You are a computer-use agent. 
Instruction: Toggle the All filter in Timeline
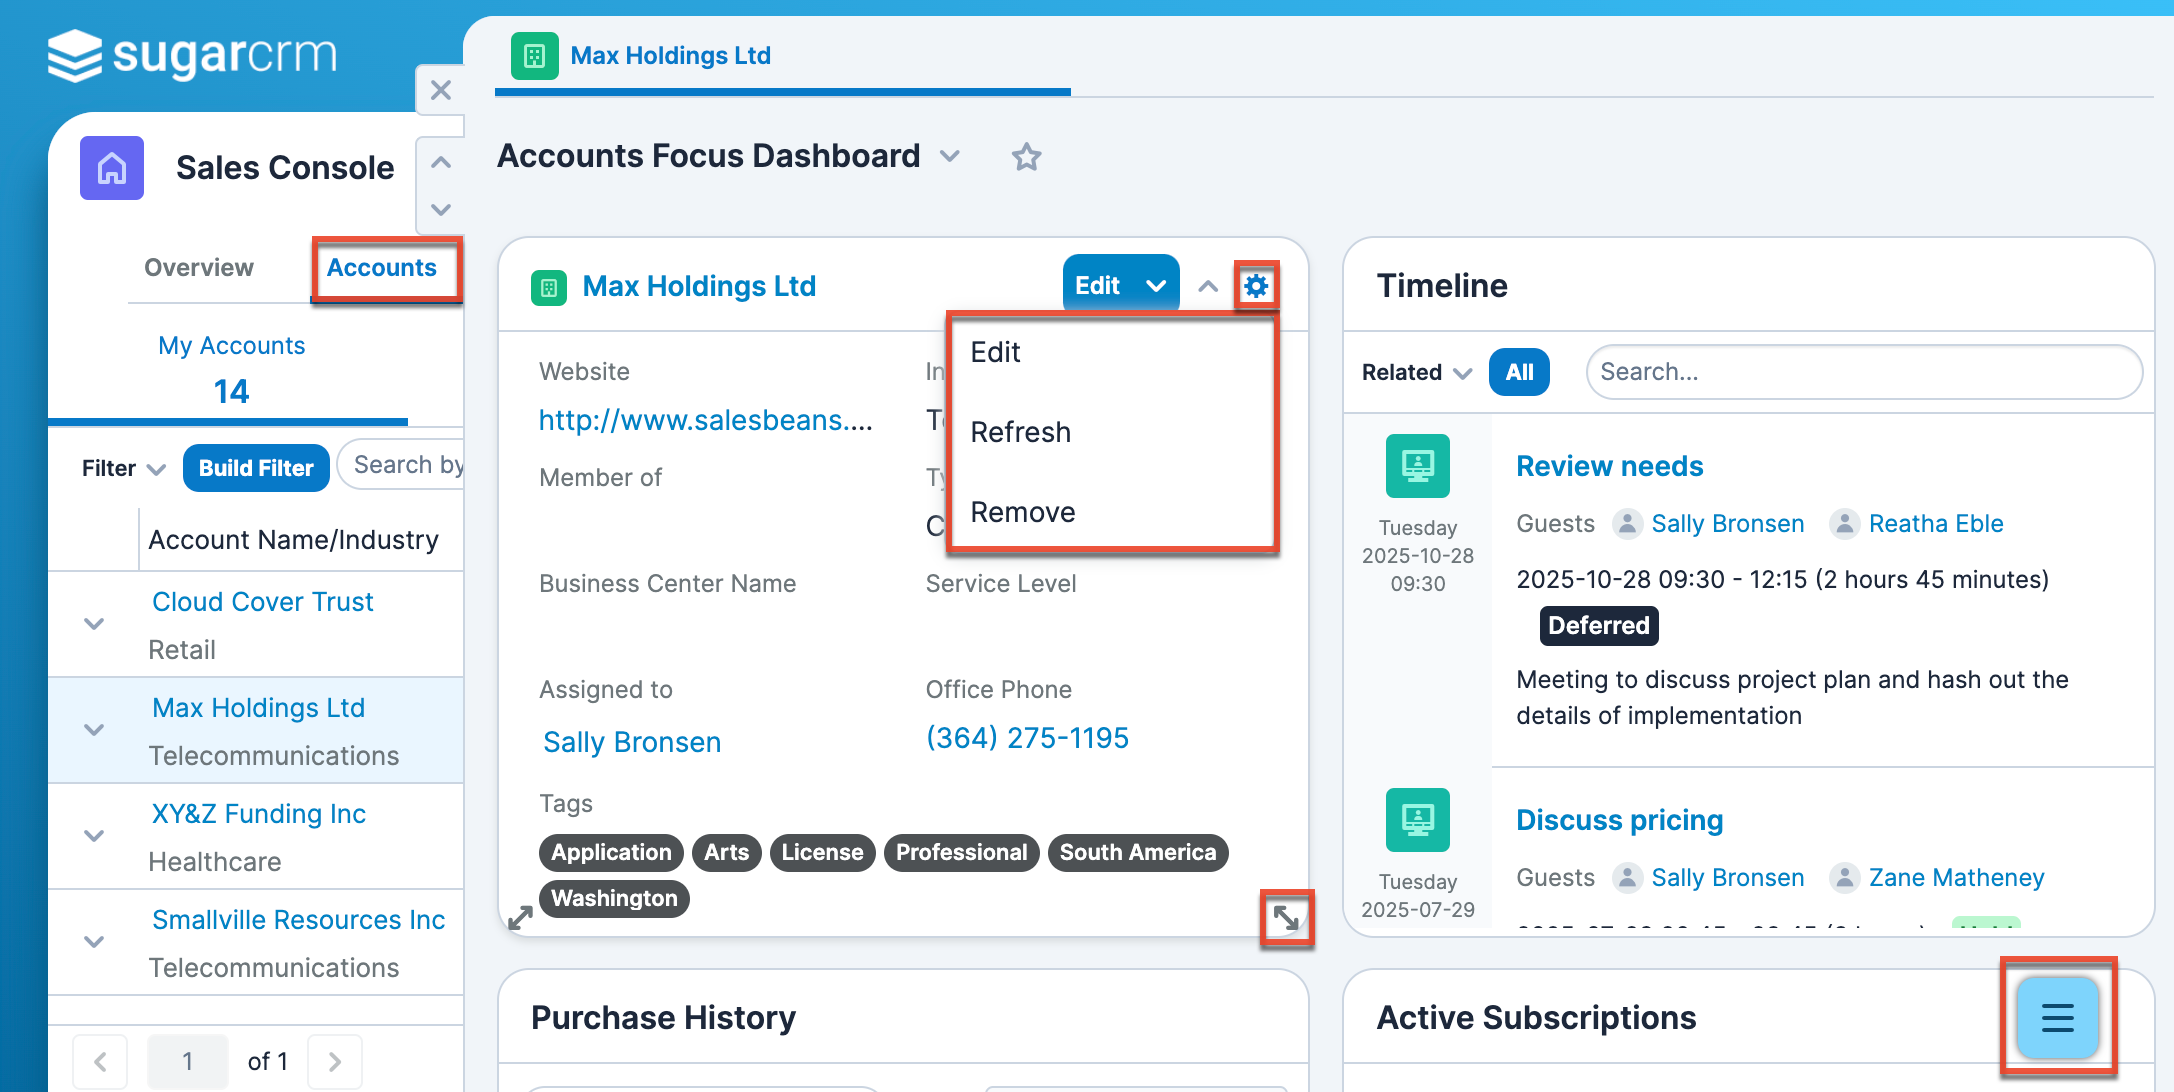[1519, 371]
